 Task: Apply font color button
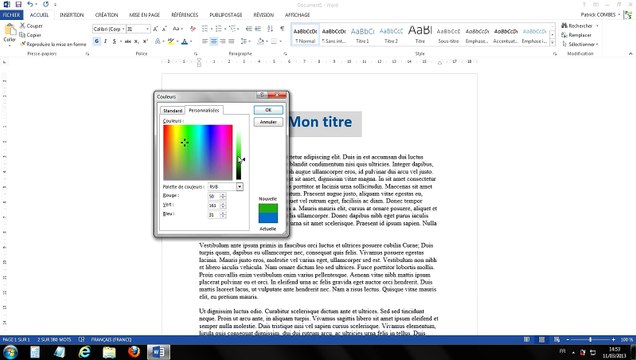[x=185, y=41]
